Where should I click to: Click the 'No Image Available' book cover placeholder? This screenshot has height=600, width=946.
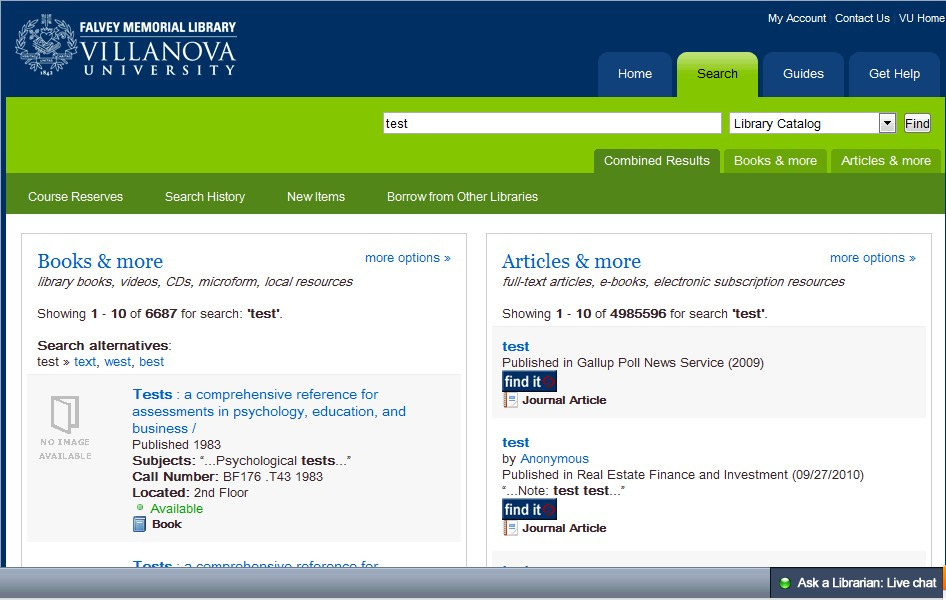(65, 428)
